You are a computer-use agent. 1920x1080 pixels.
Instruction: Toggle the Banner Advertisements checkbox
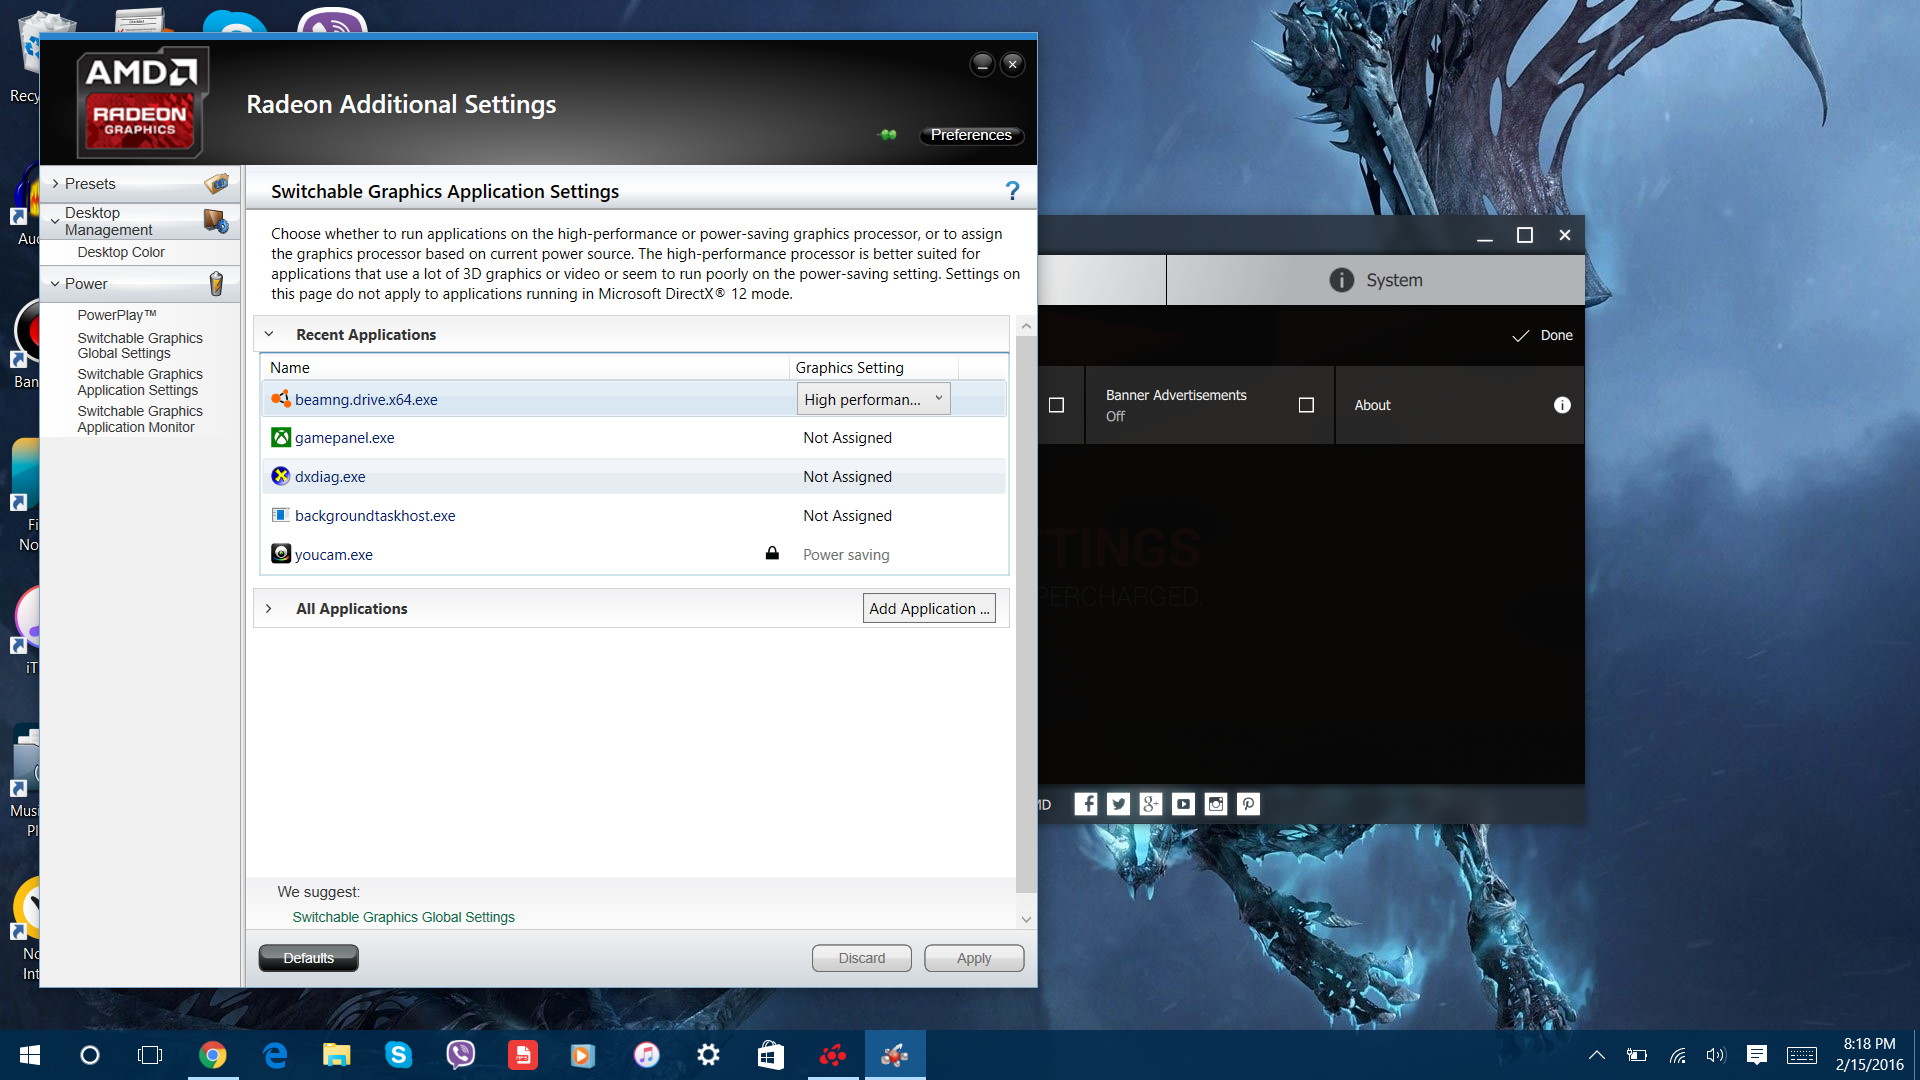(x=1306, y=405)
